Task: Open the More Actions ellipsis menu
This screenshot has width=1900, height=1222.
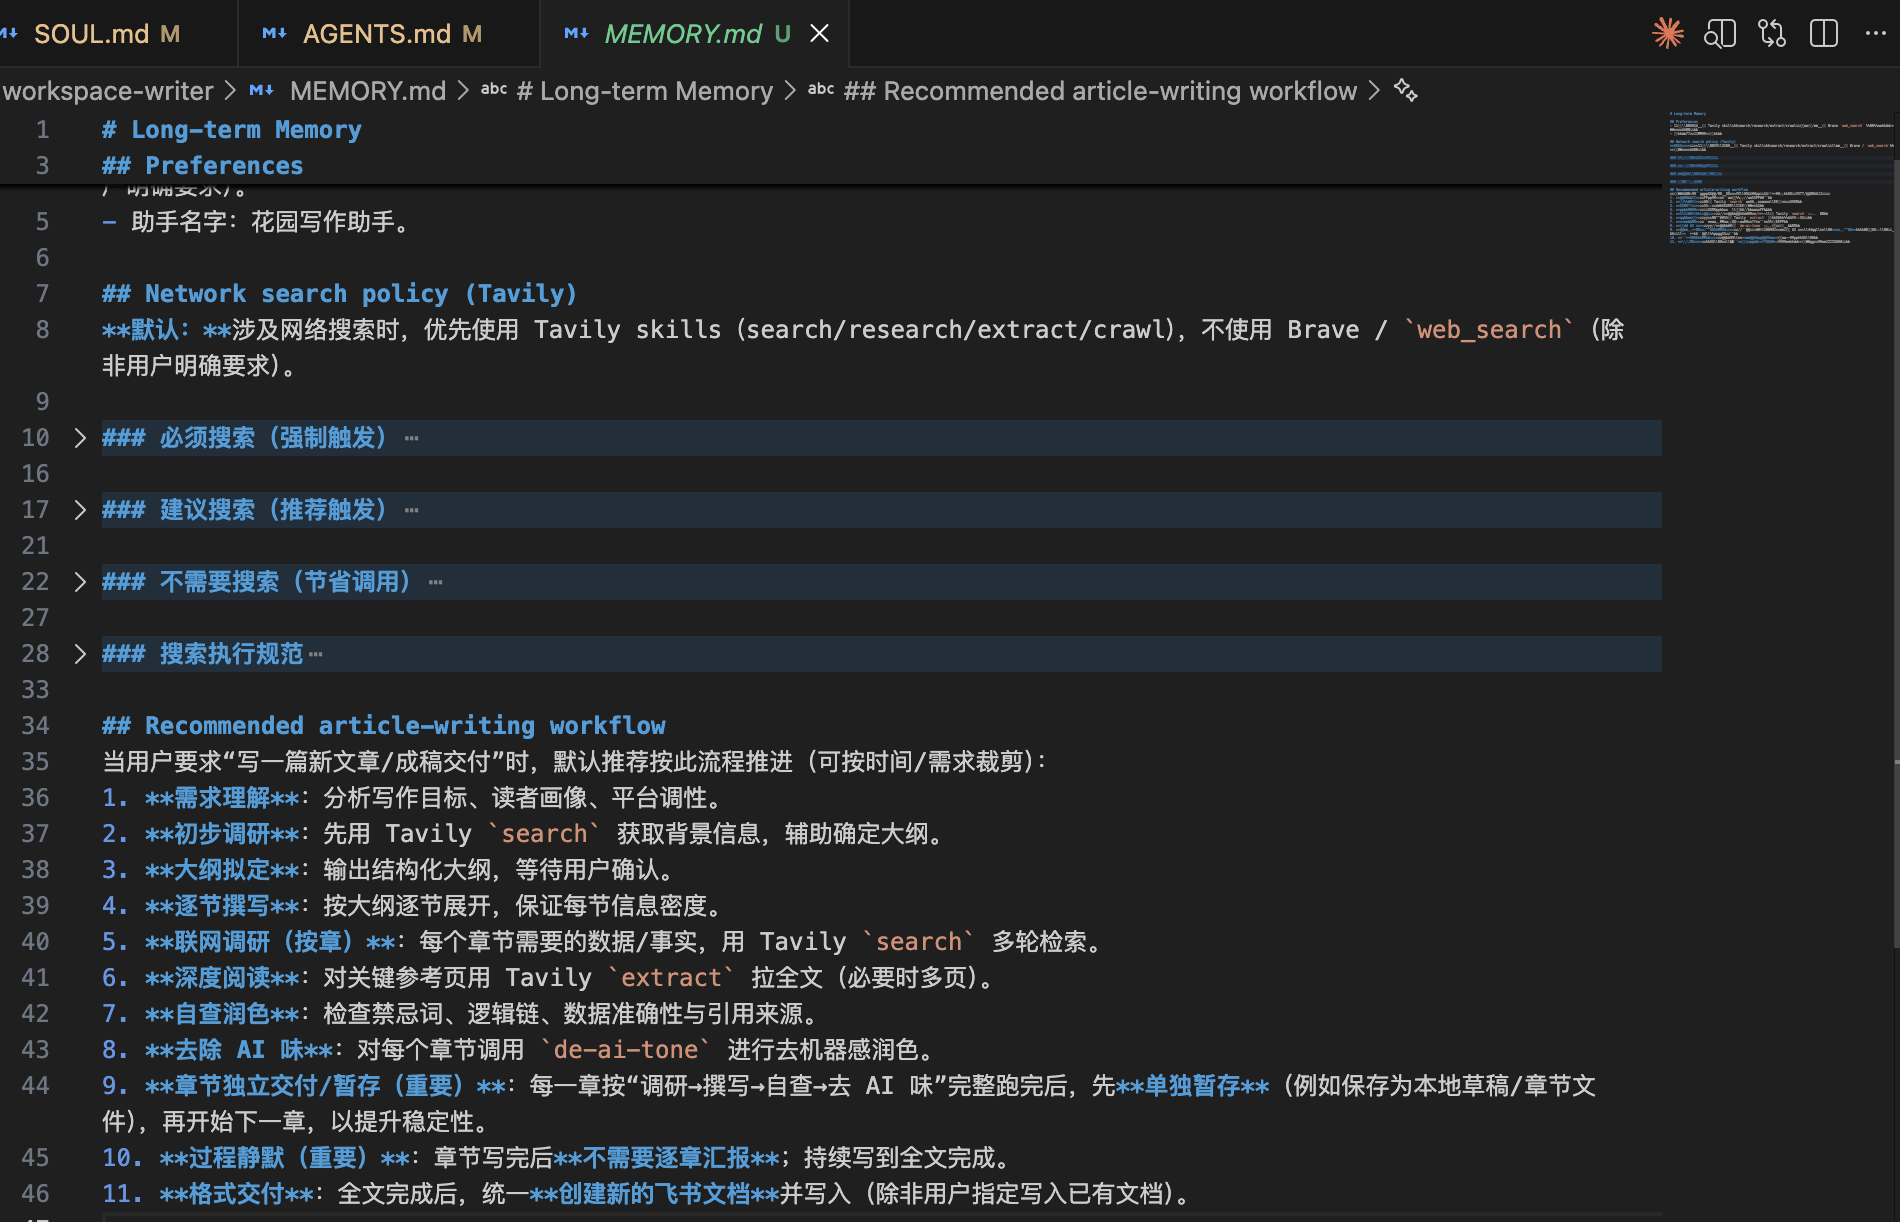Action: click(1875, 33)
